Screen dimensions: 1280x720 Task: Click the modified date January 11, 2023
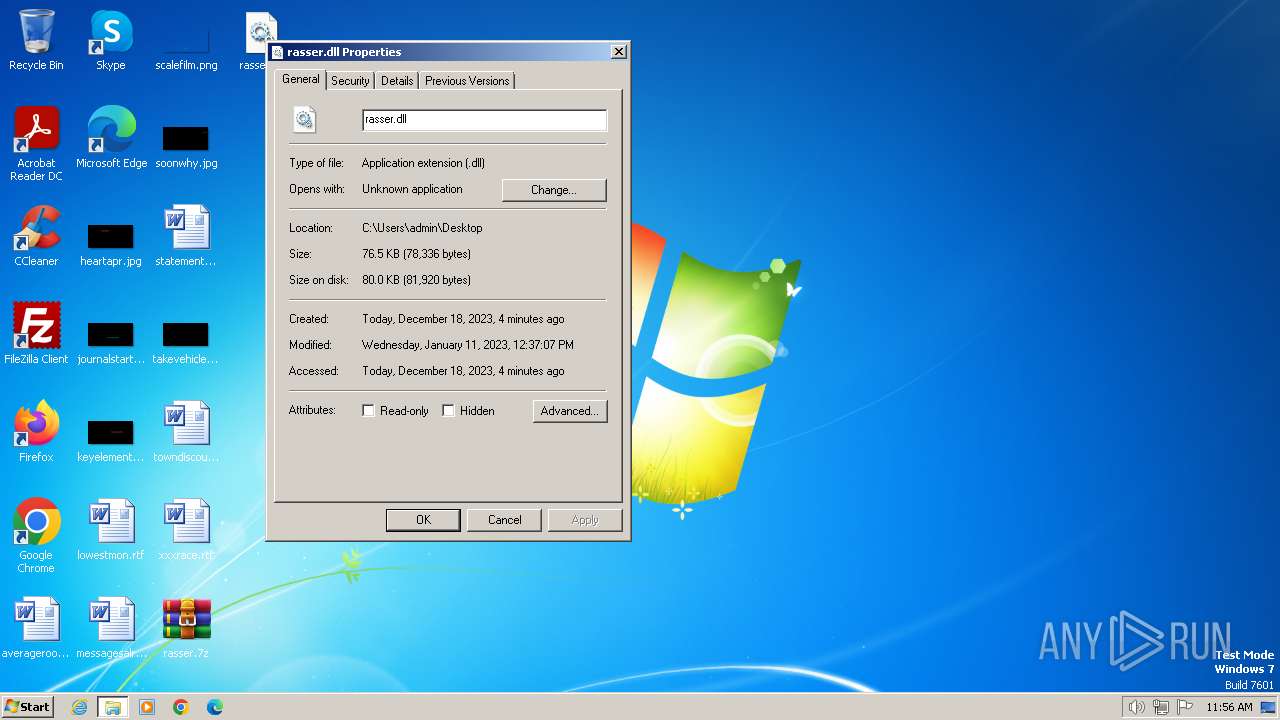tap(468, 345)
